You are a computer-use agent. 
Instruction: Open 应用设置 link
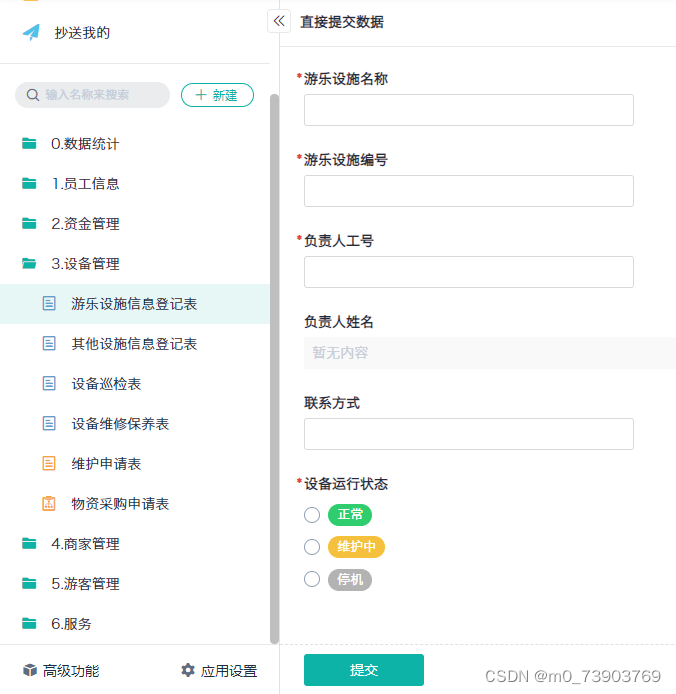pyautogui.click(x=219, y=670)
